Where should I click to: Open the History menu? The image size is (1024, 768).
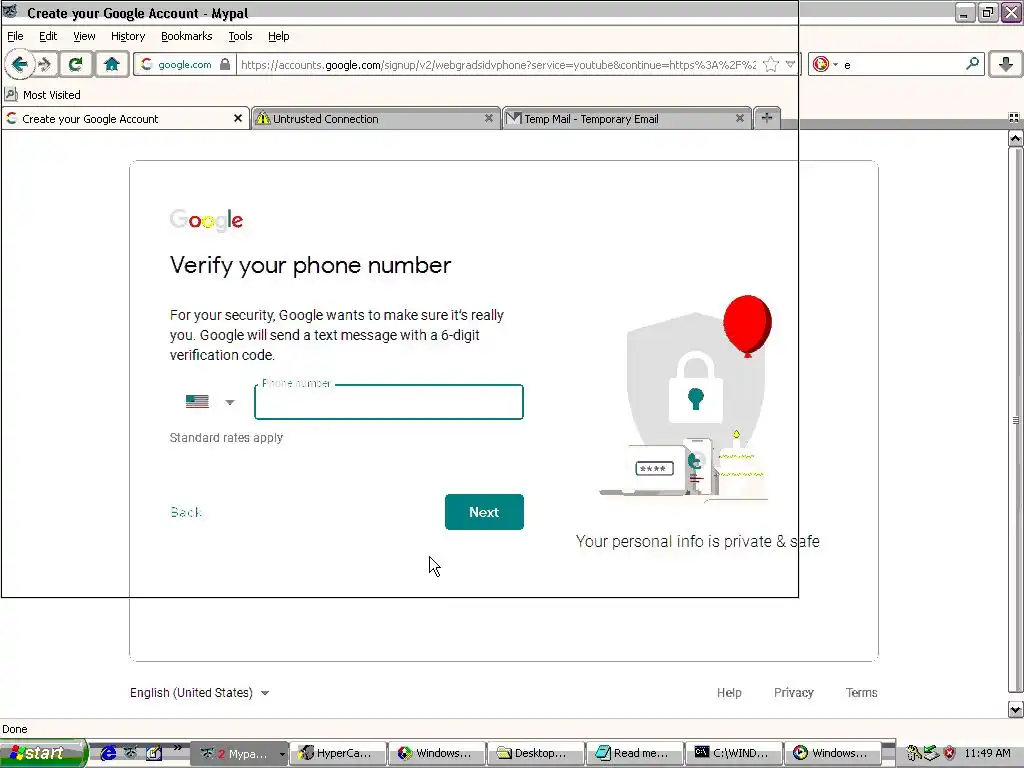point(128,36)
